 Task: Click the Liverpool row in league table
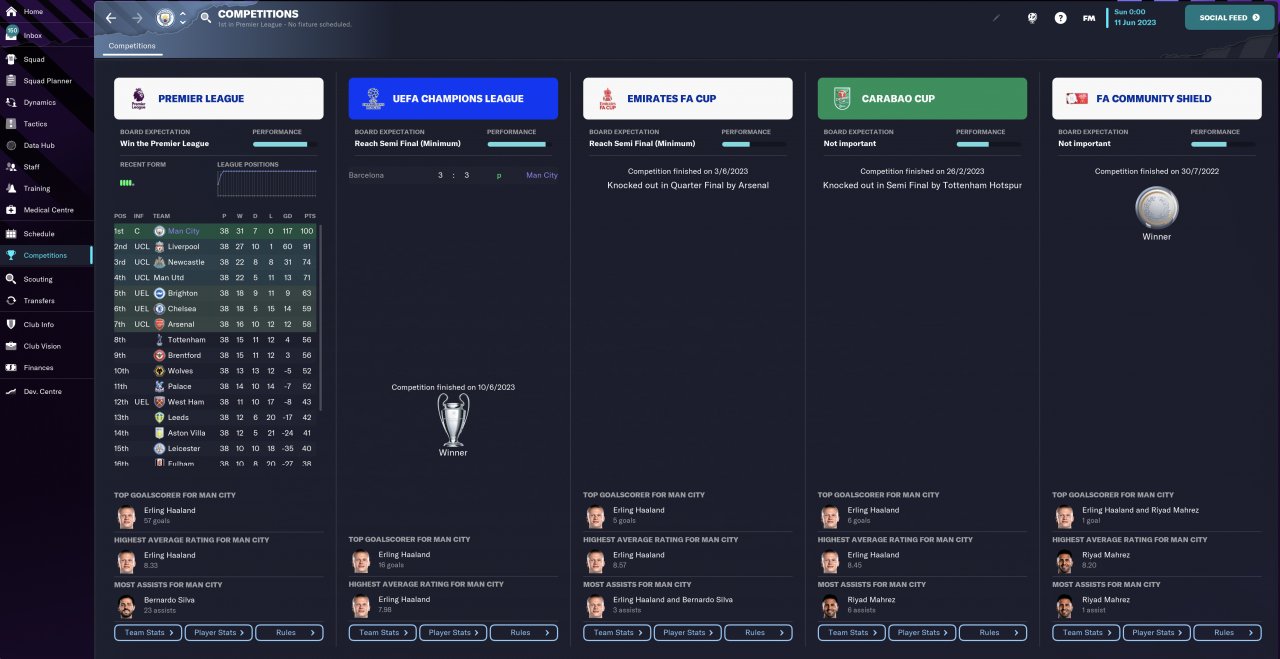click(215, 247)
